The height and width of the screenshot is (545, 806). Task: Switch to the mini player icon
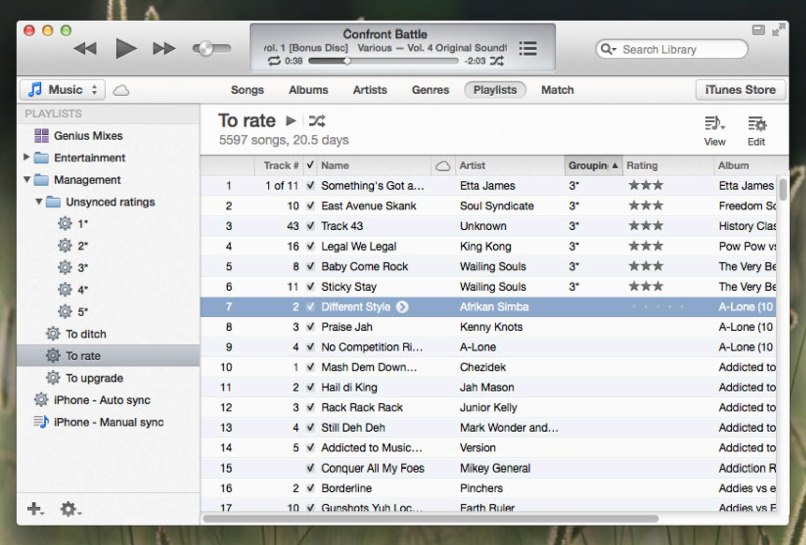(x=758, y=30)
